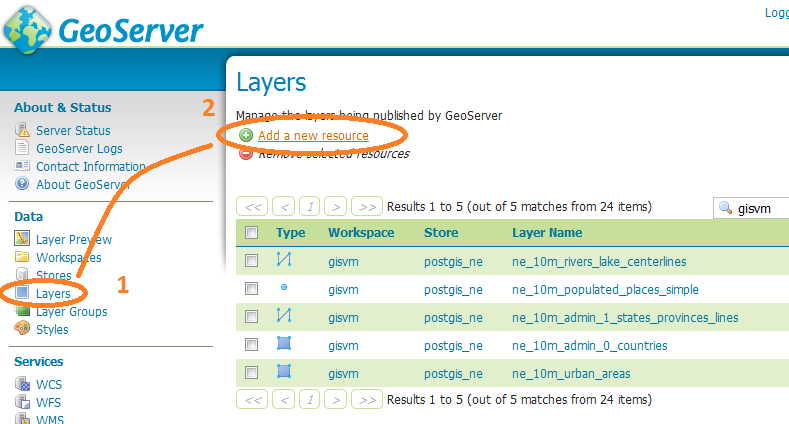Click top pager next page button
This screenshot has height=424, width=789.
point(336,207)
